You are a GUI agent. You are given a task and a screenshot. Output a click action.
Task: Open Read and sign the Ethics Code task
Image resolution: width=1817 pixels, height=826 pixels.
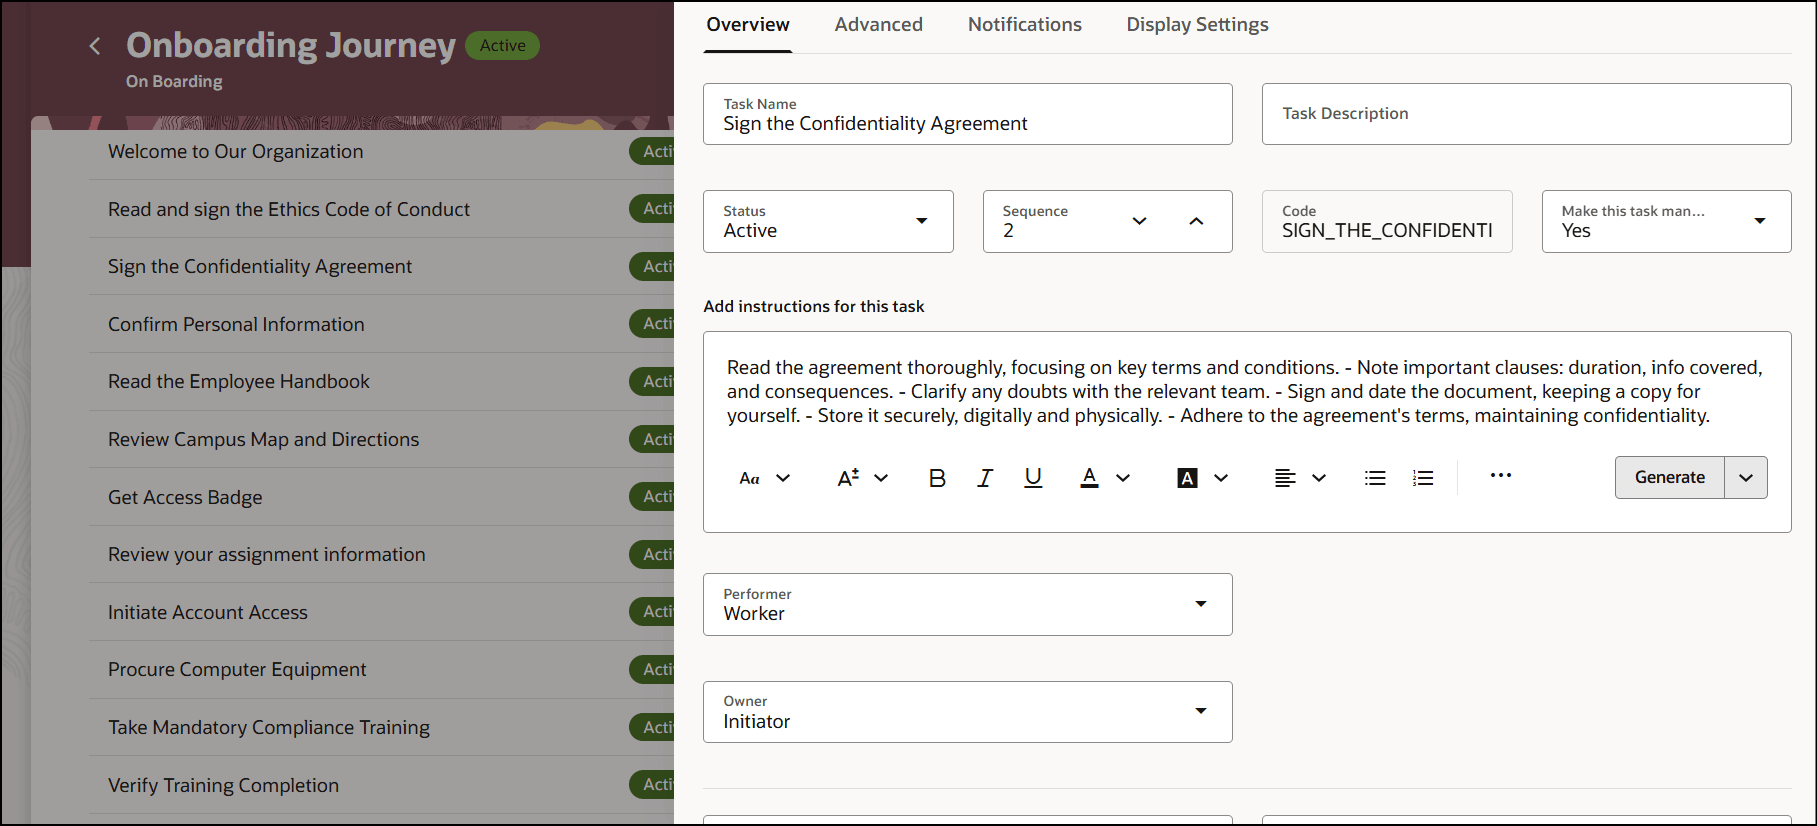(289, 210)
